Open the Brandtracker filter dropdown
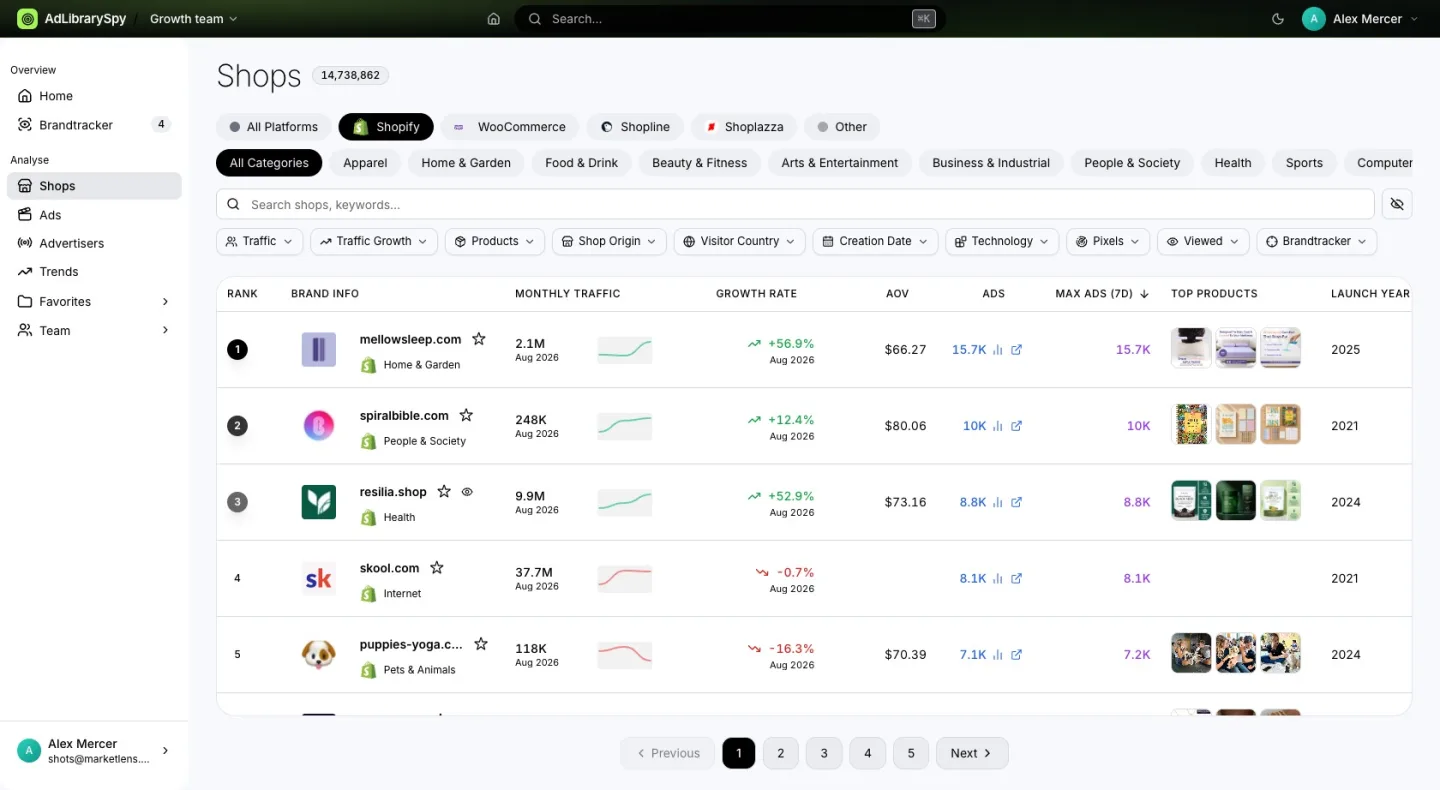 [1316, 241]
